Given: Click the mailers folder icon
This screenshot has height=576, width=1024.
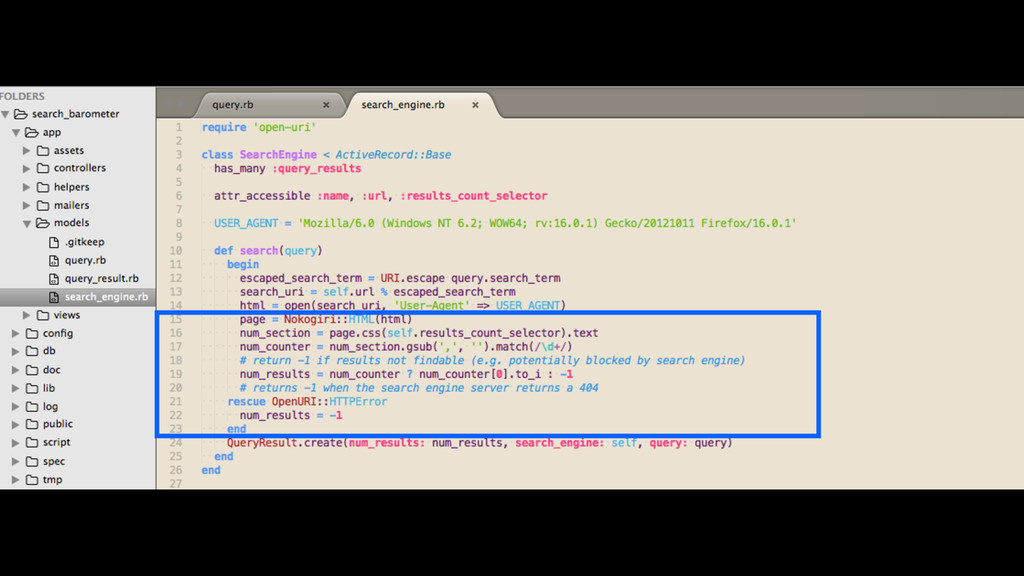Looking at the screenshot, I should 43,205.
